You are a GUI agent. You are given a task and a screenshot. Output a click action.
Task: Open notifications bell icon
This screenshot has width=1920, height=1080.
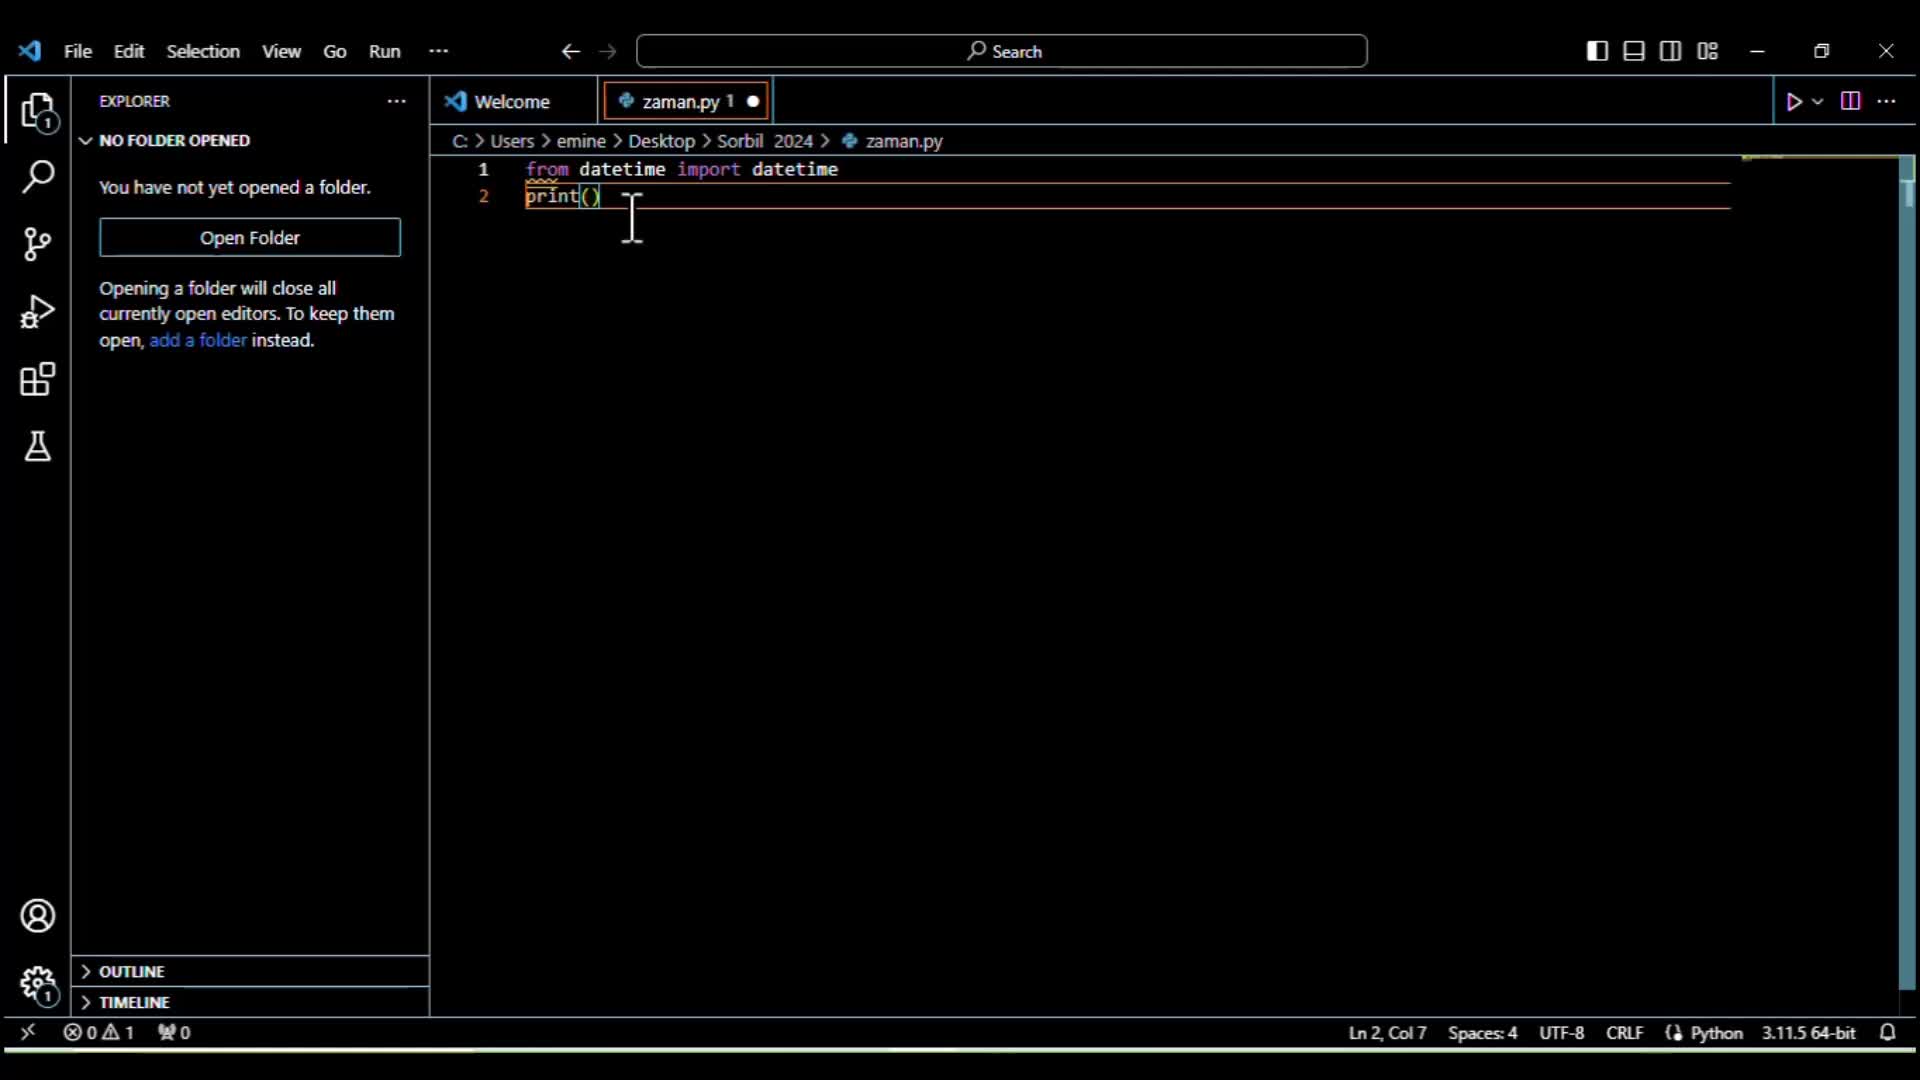1888,1032
